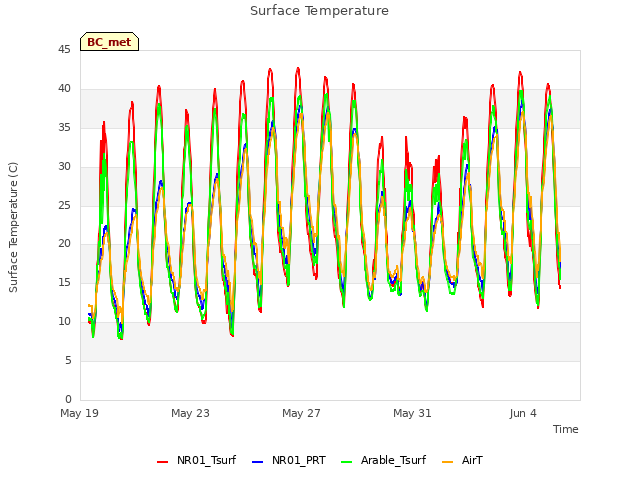Click the May 23 date tick label
The width and height of the screenshot is (640, 480).
[190, 413]
